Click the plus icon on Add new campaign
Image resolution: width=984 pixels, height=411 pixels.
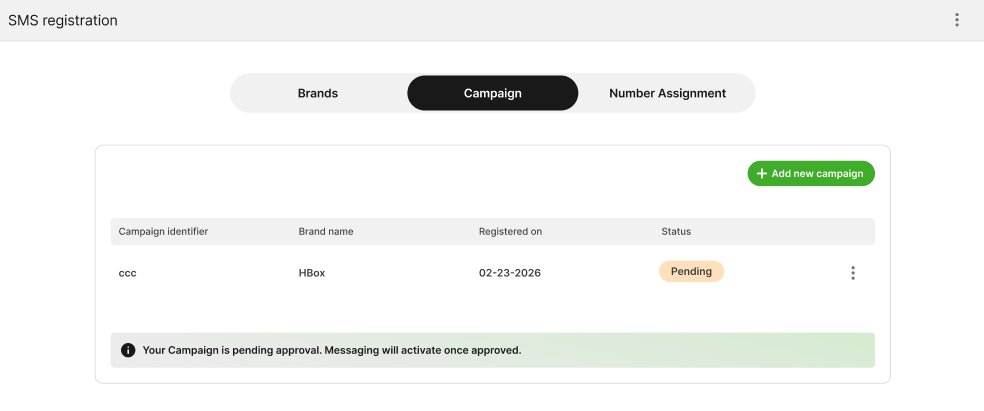click(x=762, y=174)
